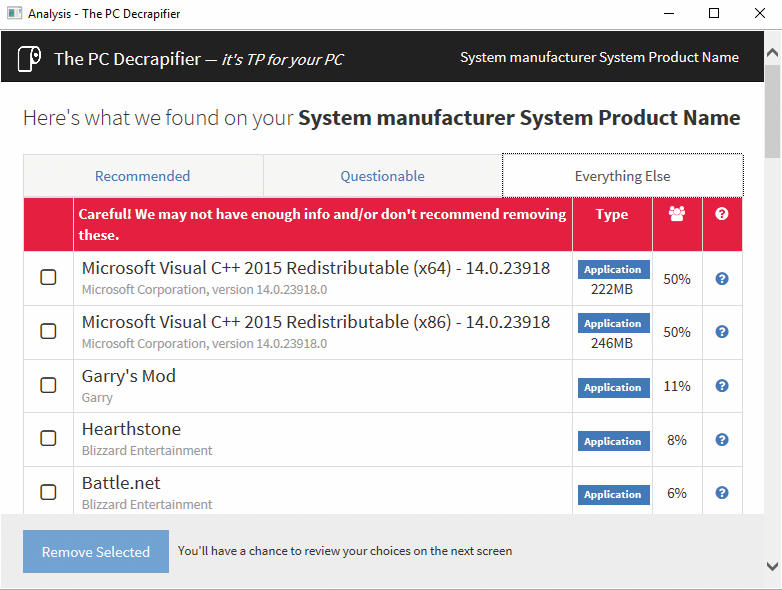
Task: Click Application badge for Visual C++ (x64)
Action: 613,269
